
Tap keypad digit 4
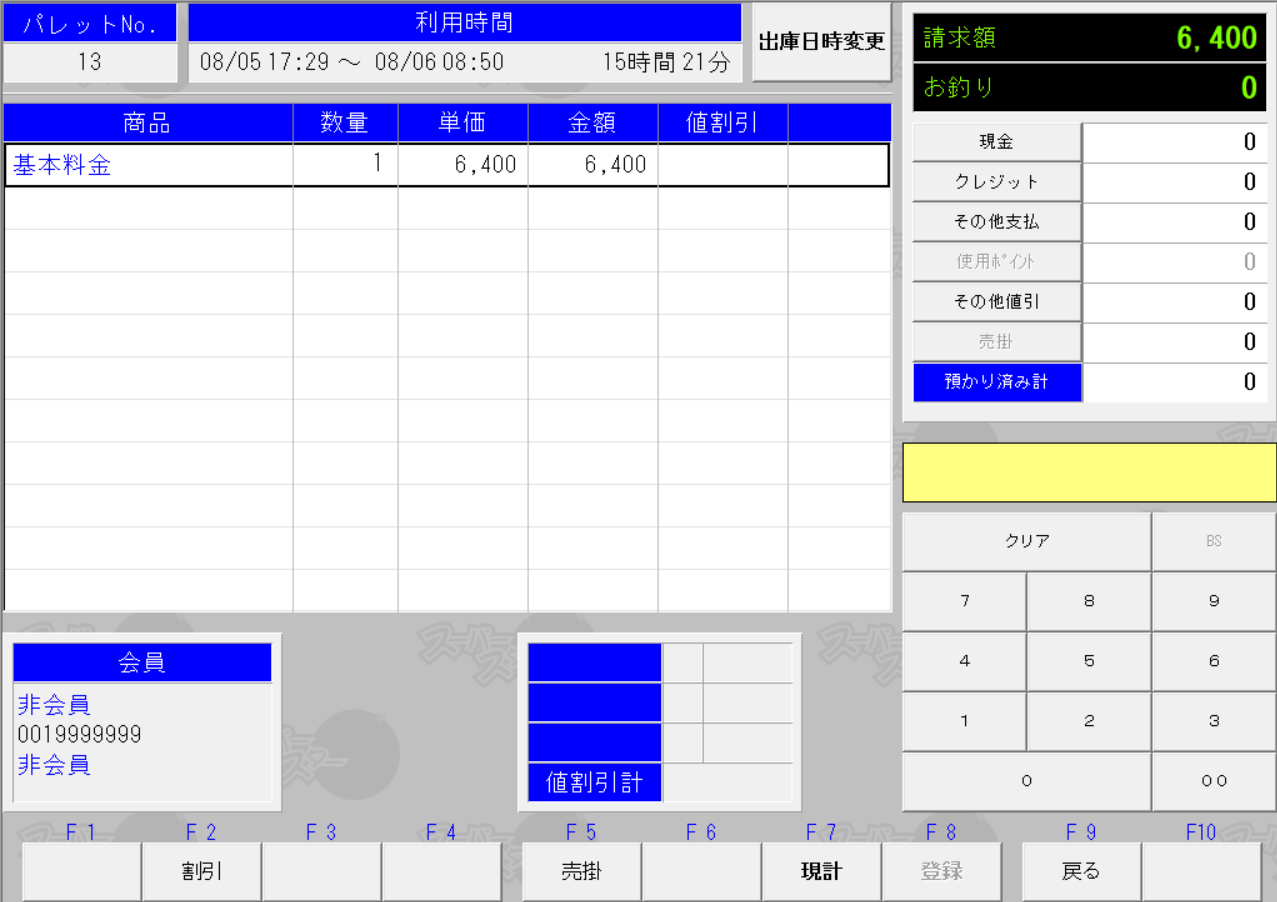click(965, 661)
